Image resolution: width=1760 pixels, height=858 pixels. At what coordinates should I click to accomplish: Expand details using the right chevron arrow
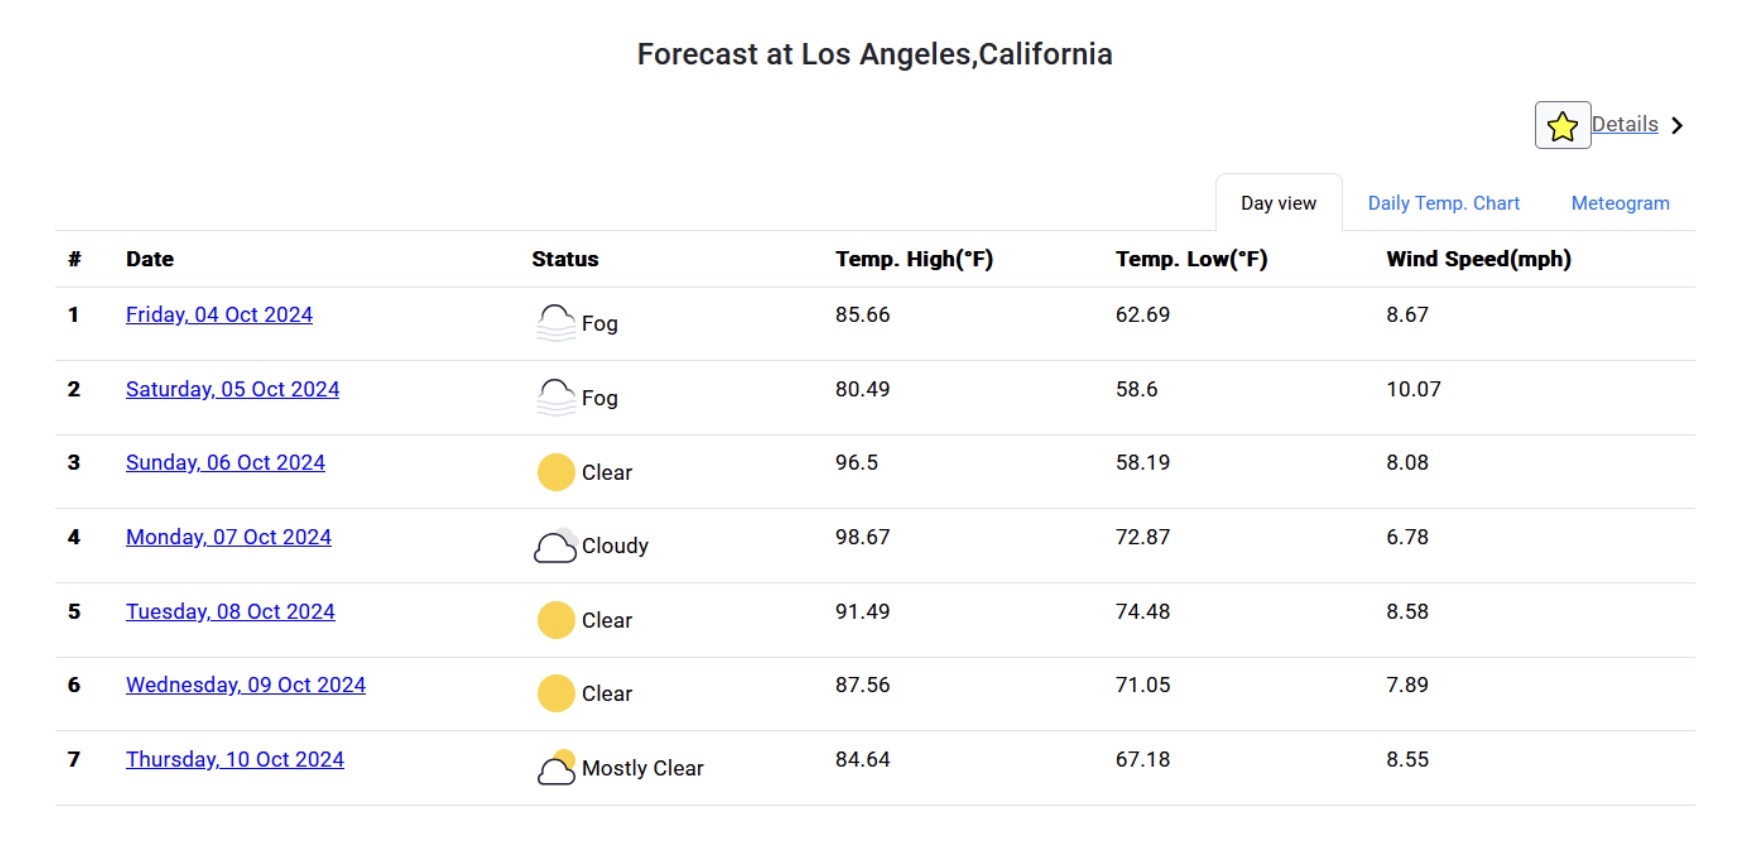[1677, 126]
